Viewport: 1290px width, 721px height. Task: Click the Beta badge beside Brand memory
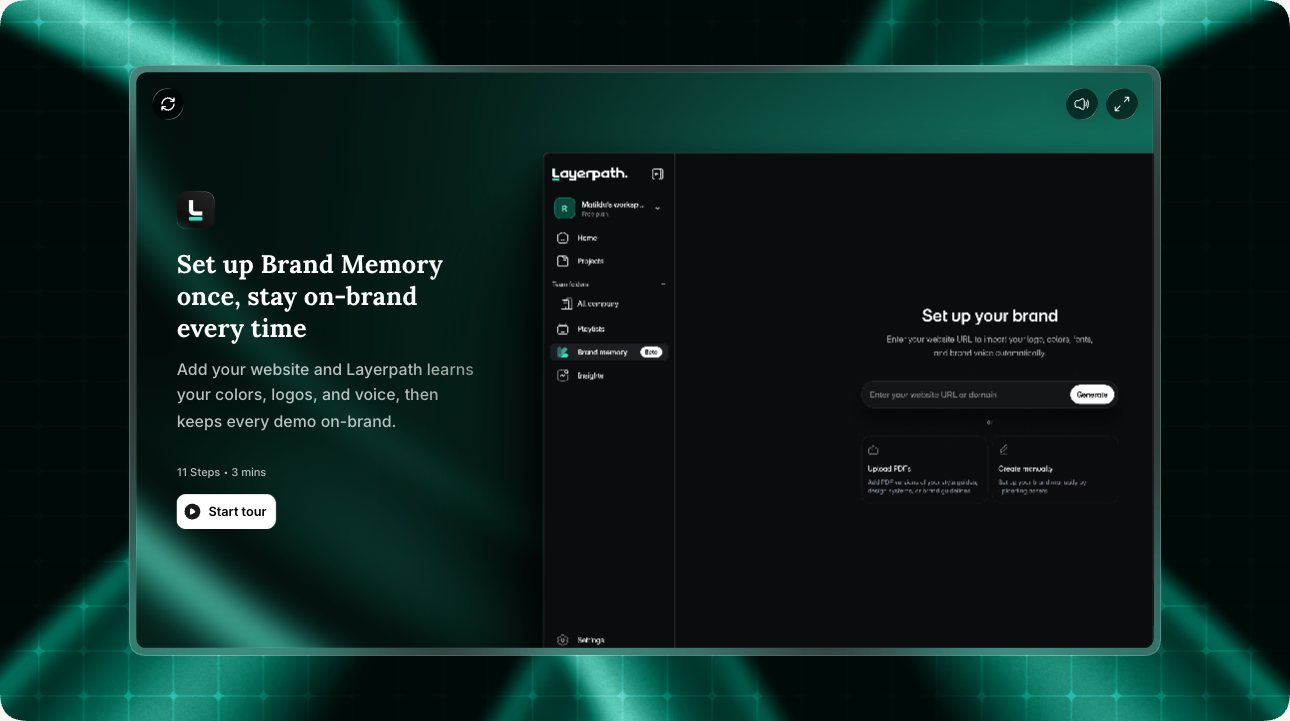click(x=651, y=352)
